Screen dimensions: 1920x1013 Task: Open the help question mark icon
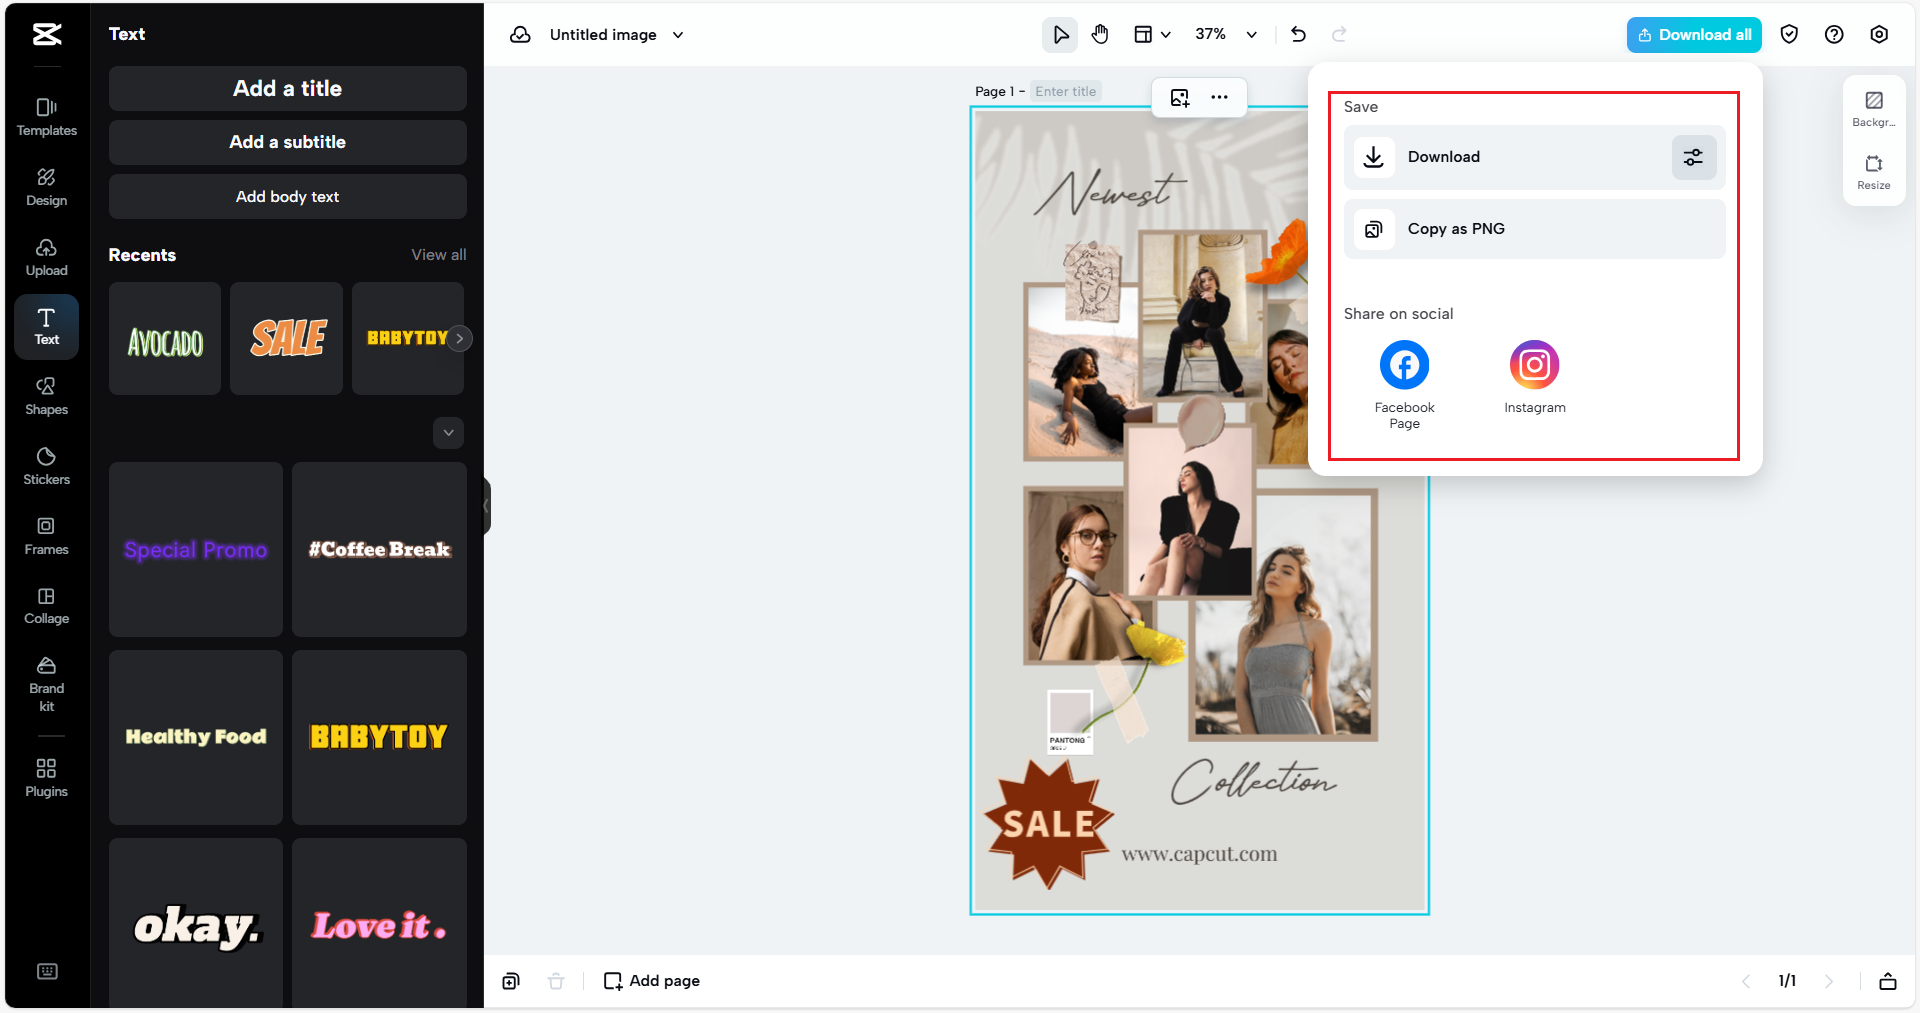[1834, 35]
